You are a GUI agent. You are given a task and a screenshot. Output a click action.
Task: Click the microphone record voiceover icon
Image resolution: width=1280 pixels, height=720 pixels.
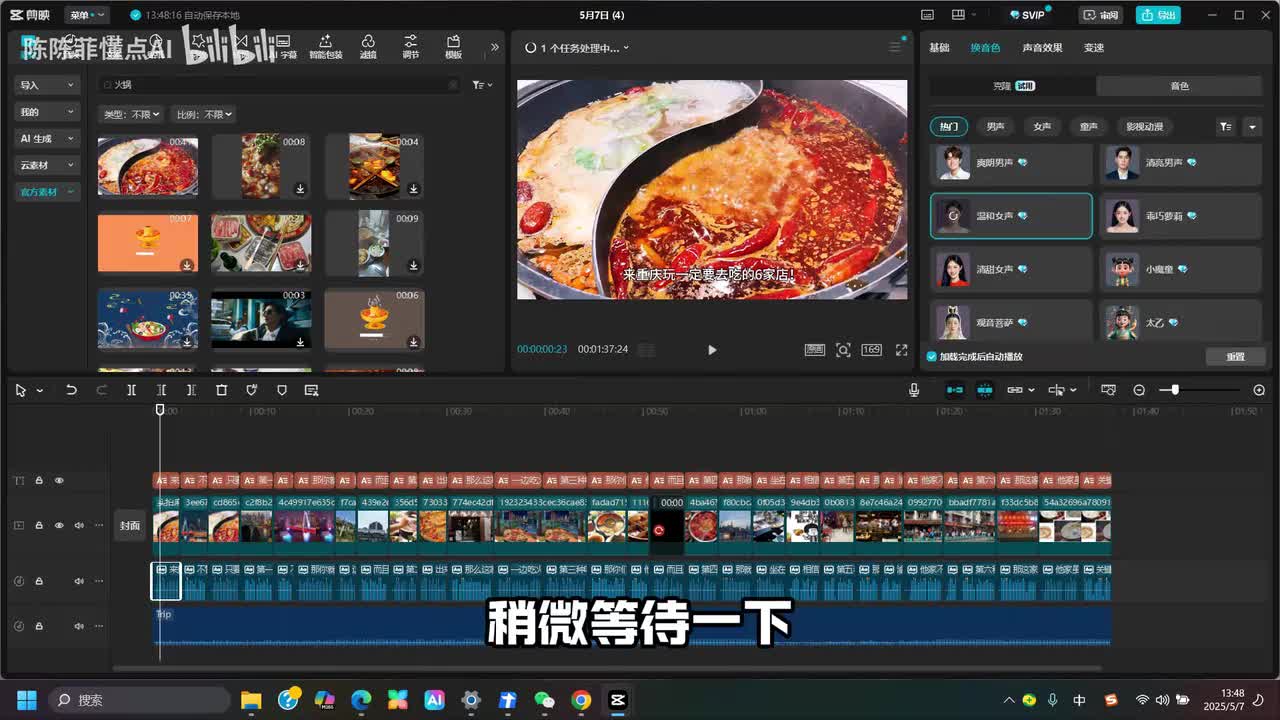pos(914,390)
